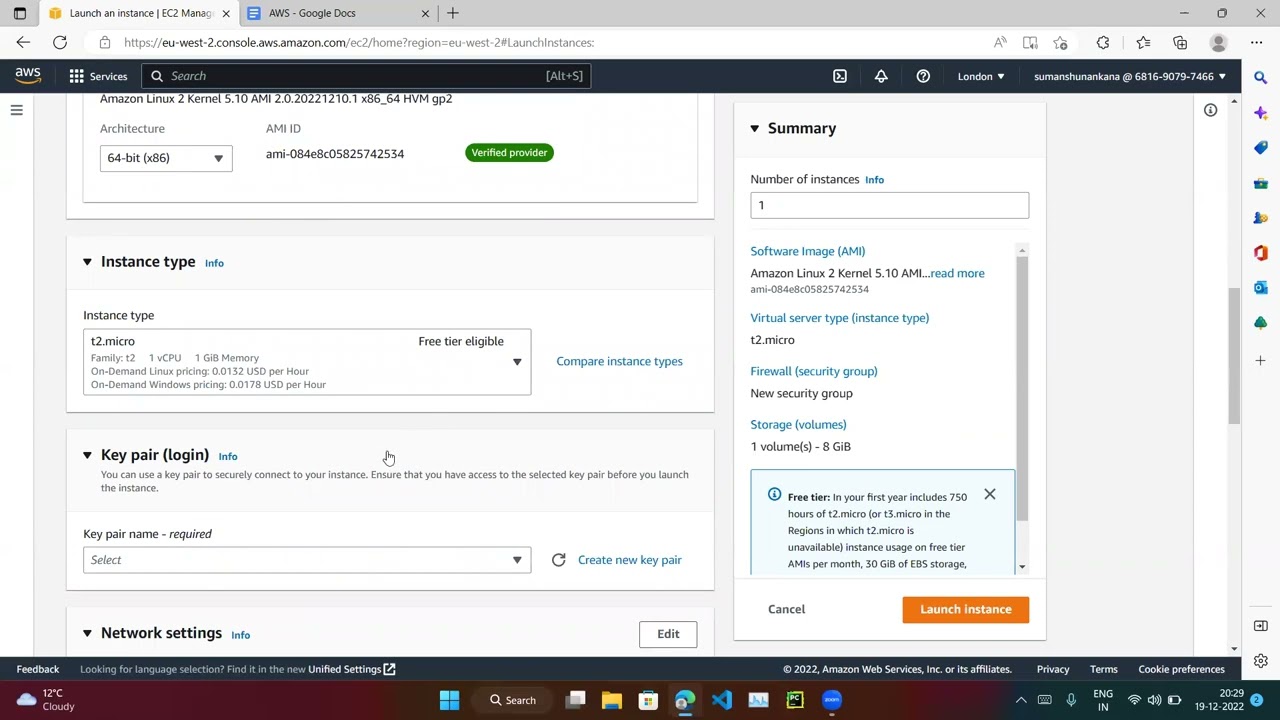This screenshot has width=1280, height=720.
Task: Open the t2.micro instance type dropdown
Action: 307,362
